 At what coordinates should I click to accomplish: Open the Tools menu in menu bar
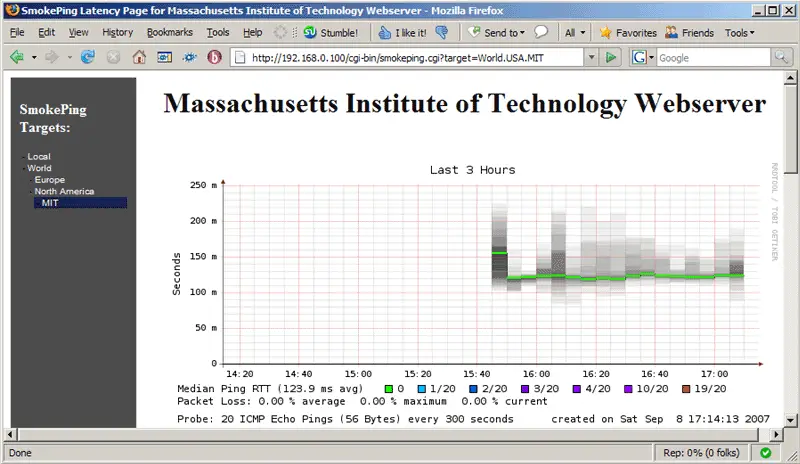[x=218, y=33]
